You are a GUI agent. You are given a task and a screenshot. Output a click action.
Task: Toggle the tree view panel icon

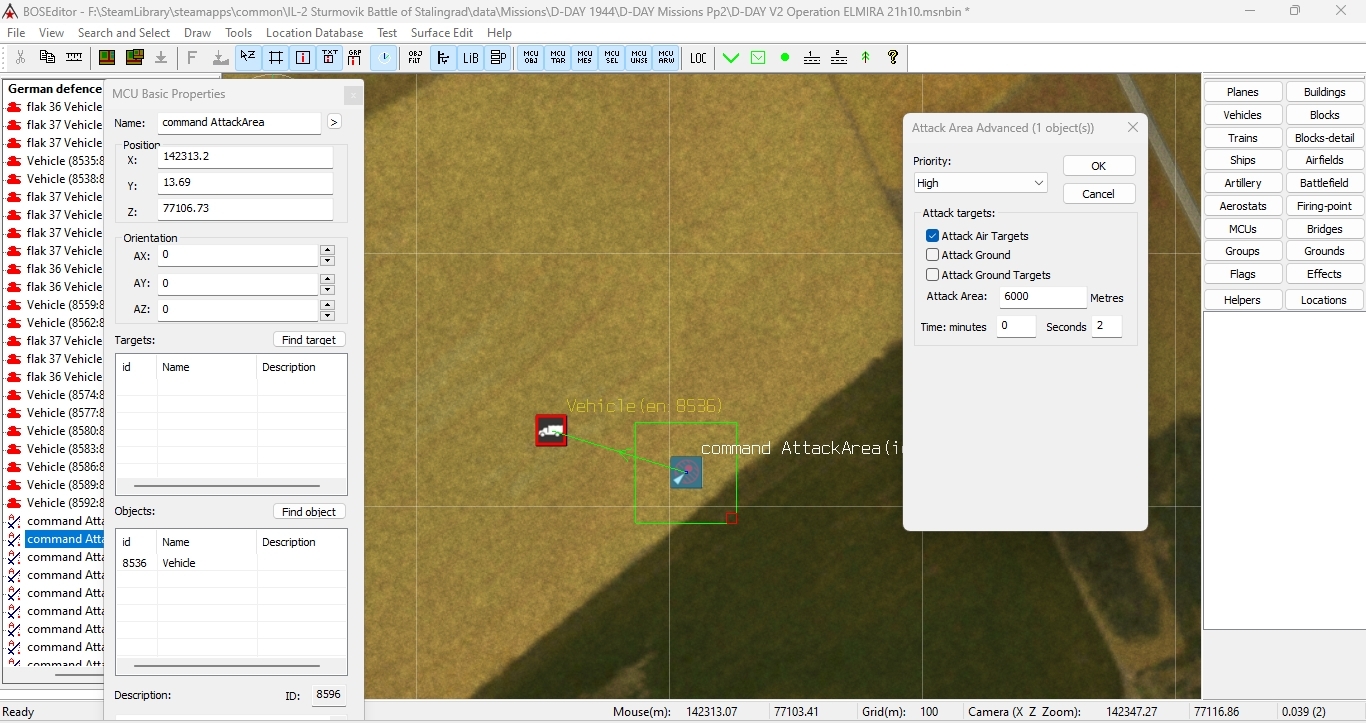coord(443,58)
